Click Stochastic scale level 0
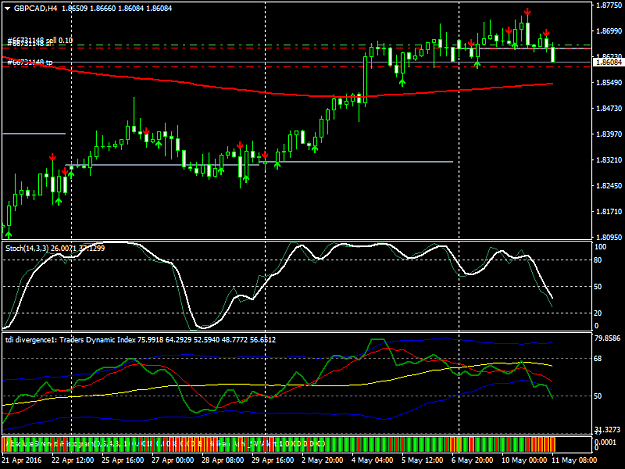This screenshot has width=625, height=469. click(596, 326)
